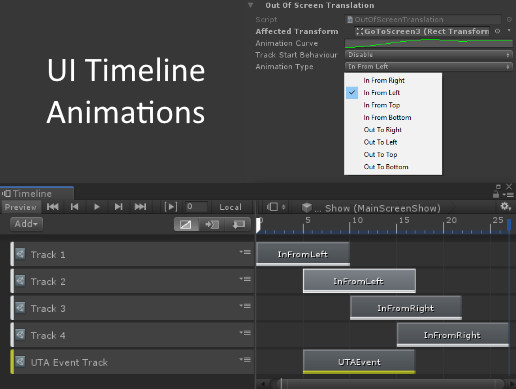Click the blue end marker on the ruler
This screenshot has width=516, height=389.
coord(509,224)
